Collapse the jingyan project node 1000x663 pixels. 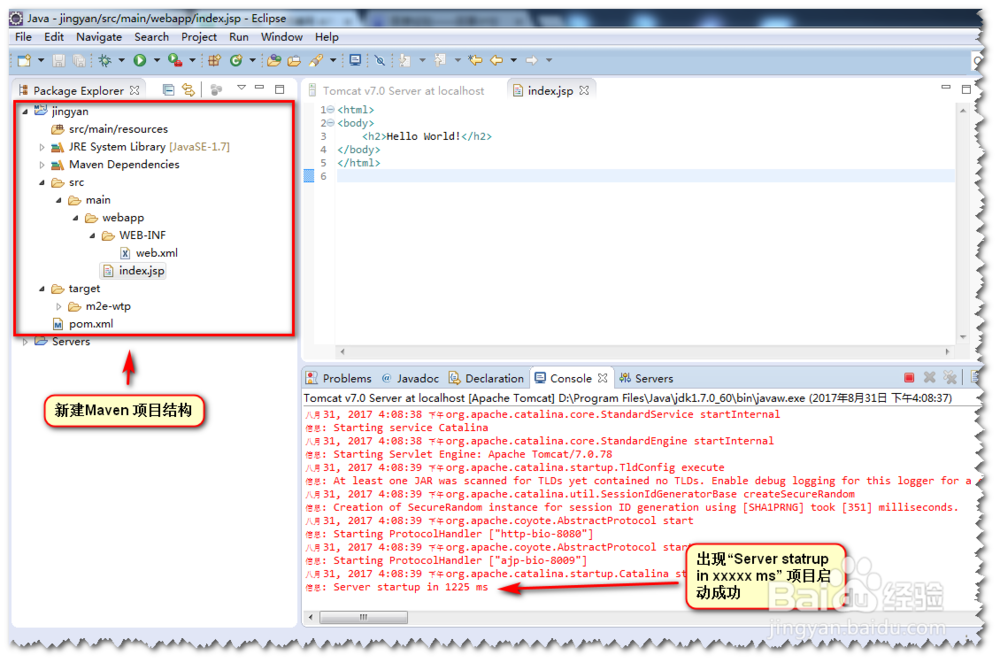[25, 112]
